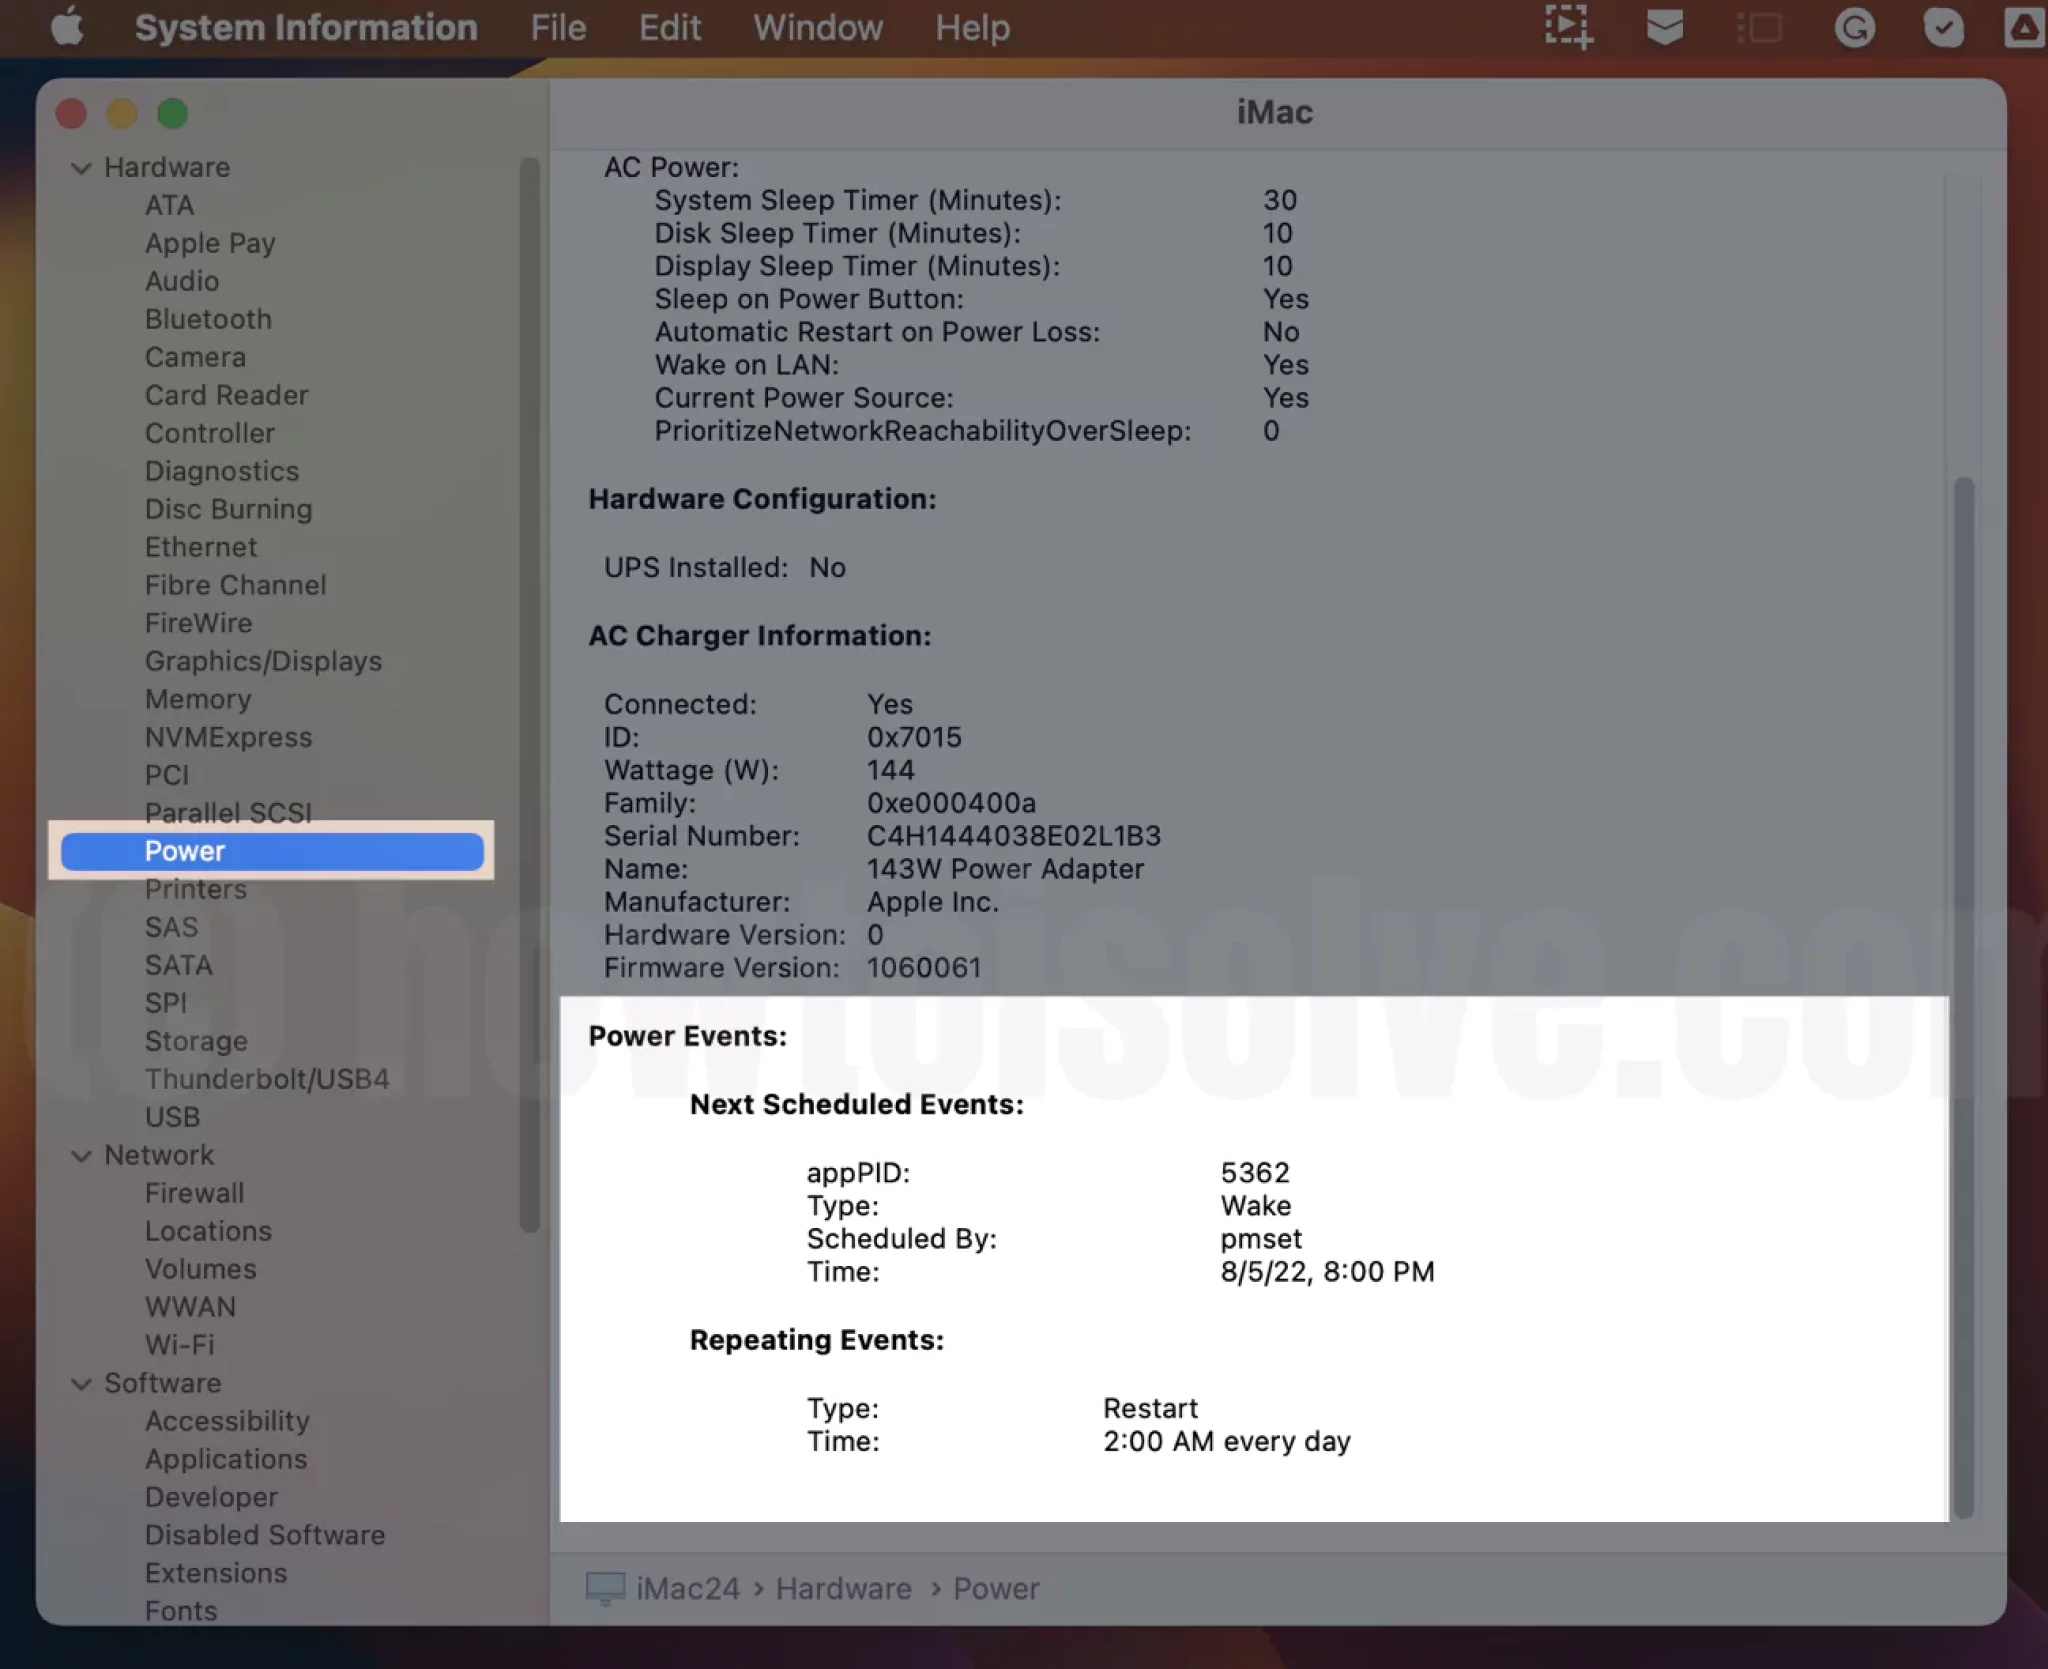This screenshot has height=1669, width=2048.
Task: Collapse the Hardware section
Action: (x=81, y=168)
